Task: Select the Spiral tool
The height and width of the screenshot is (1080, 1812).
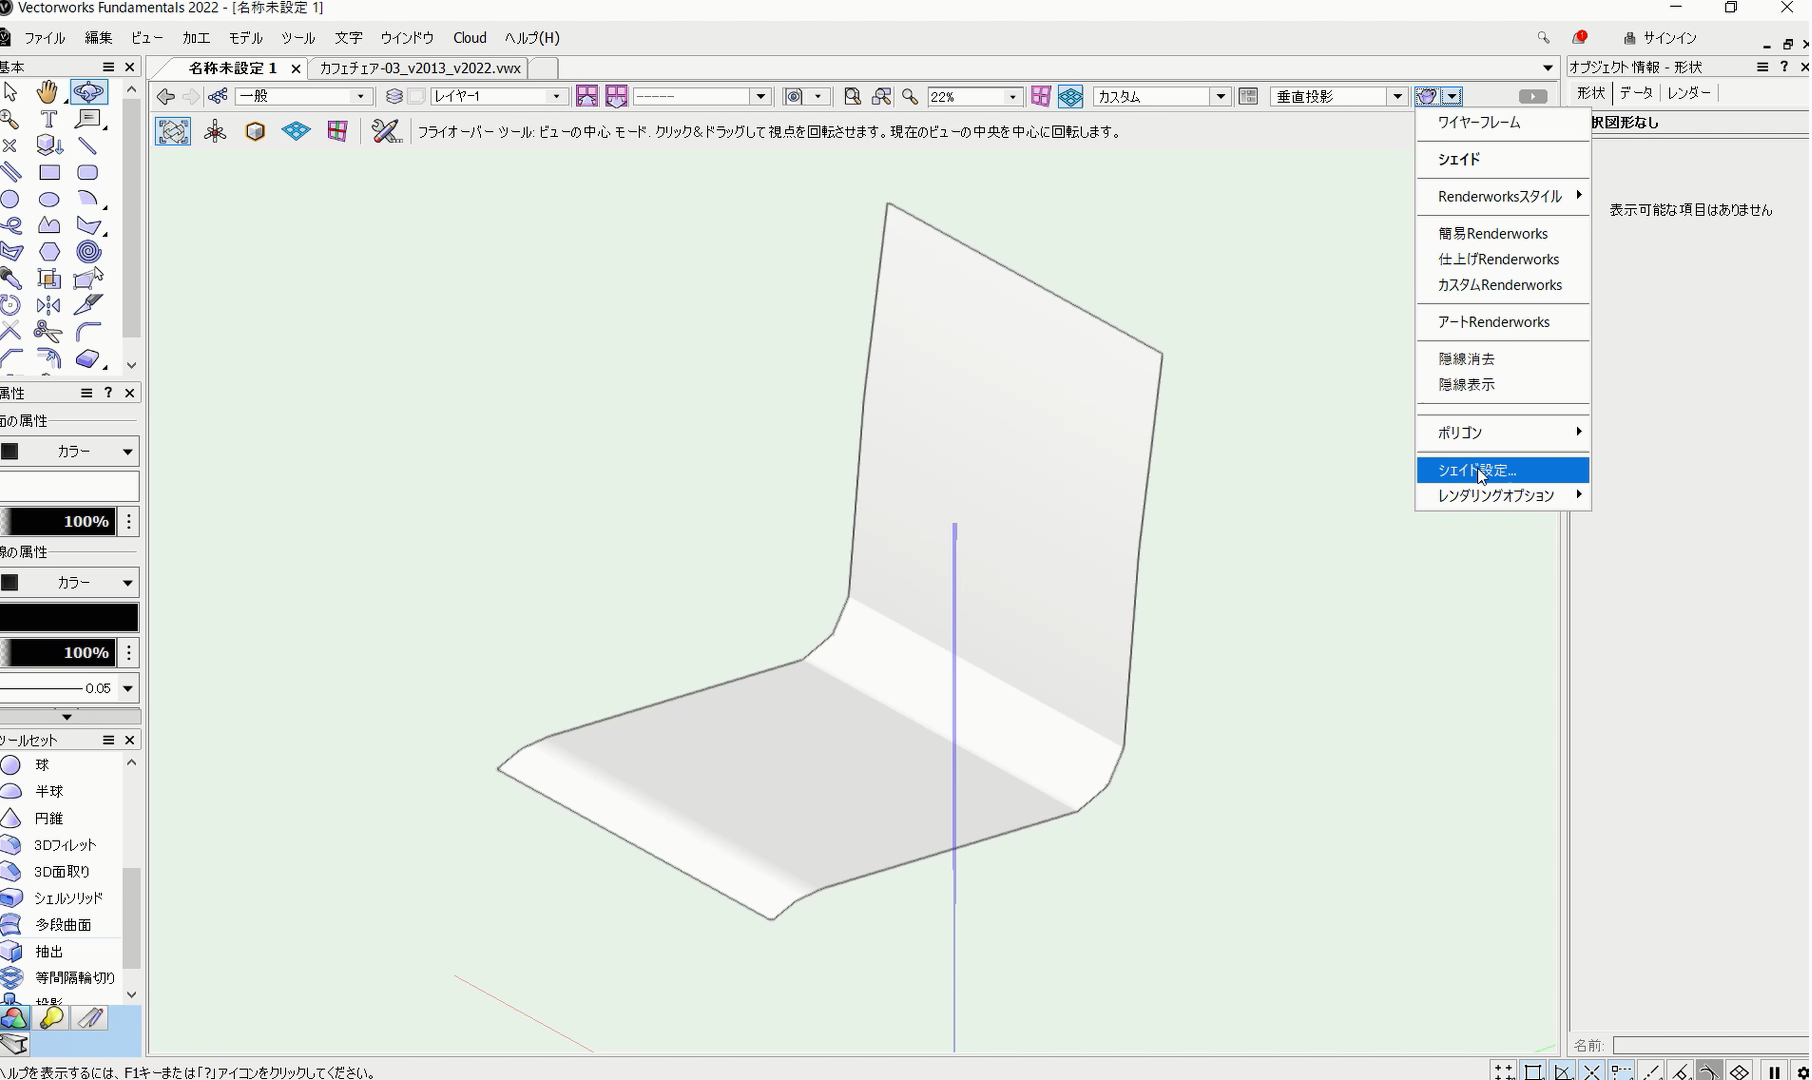Action: (88, 252)
